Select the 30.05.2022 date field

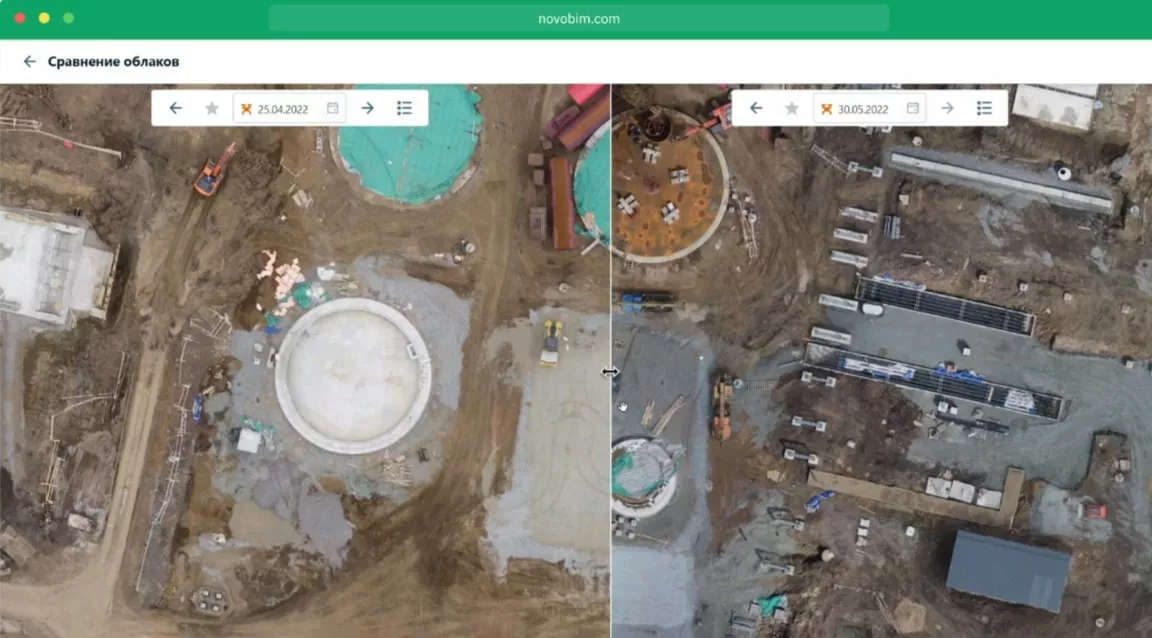[863, 109]
